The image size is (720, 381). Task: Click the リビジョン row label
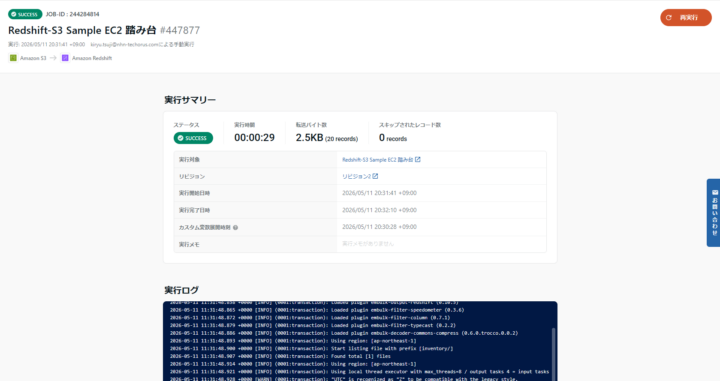(192, 176)
